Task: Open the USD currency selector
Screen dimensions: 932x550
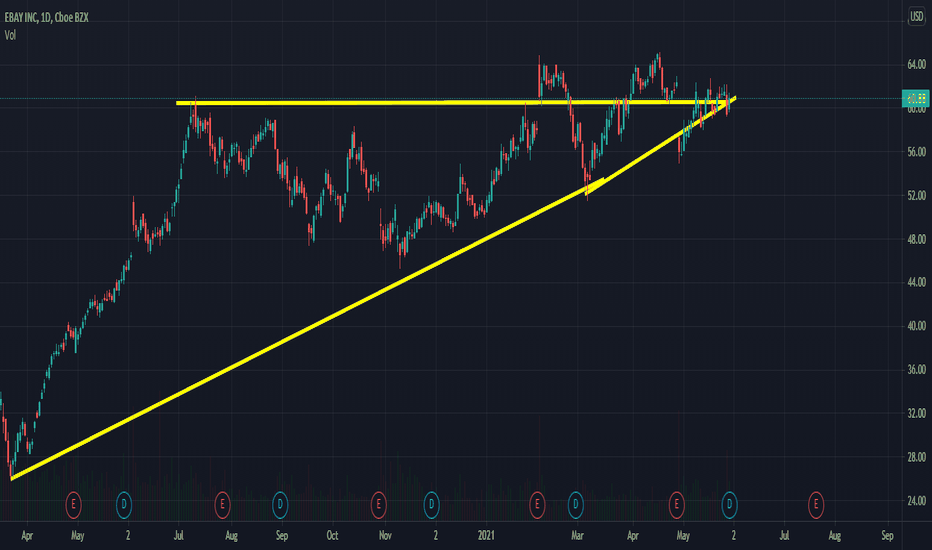Action: click(x=917, y=17)
